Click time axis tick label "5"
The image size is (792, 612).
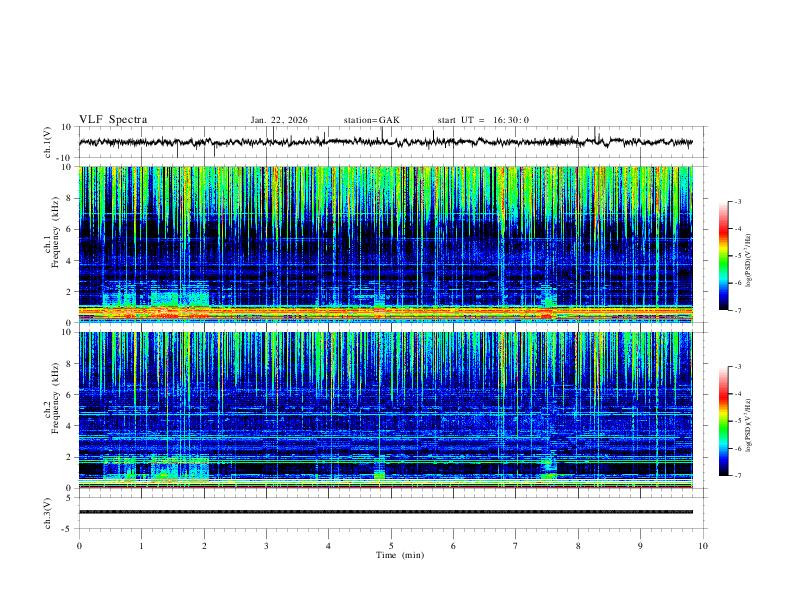[x=391, y=546]
